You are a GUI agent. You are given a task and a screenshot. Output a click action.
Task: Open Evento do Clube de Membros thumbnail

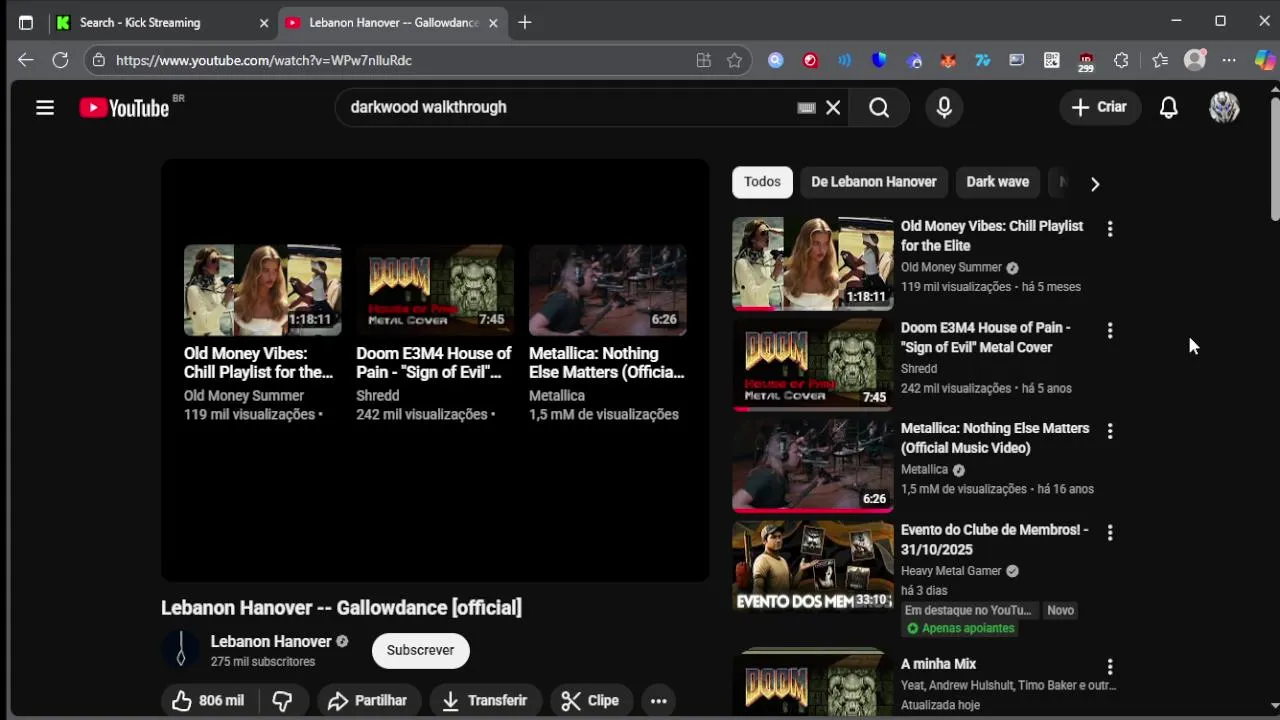tap(813, 567)
